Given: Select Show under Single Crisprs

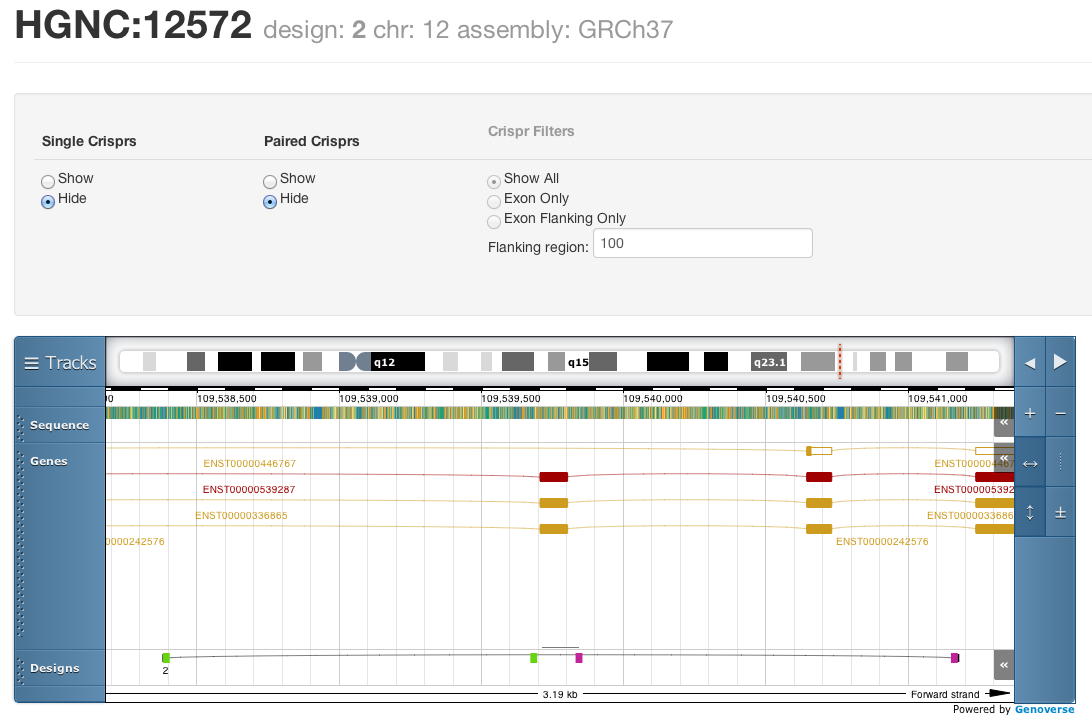Looking at the screenshot, I should 48,182.
